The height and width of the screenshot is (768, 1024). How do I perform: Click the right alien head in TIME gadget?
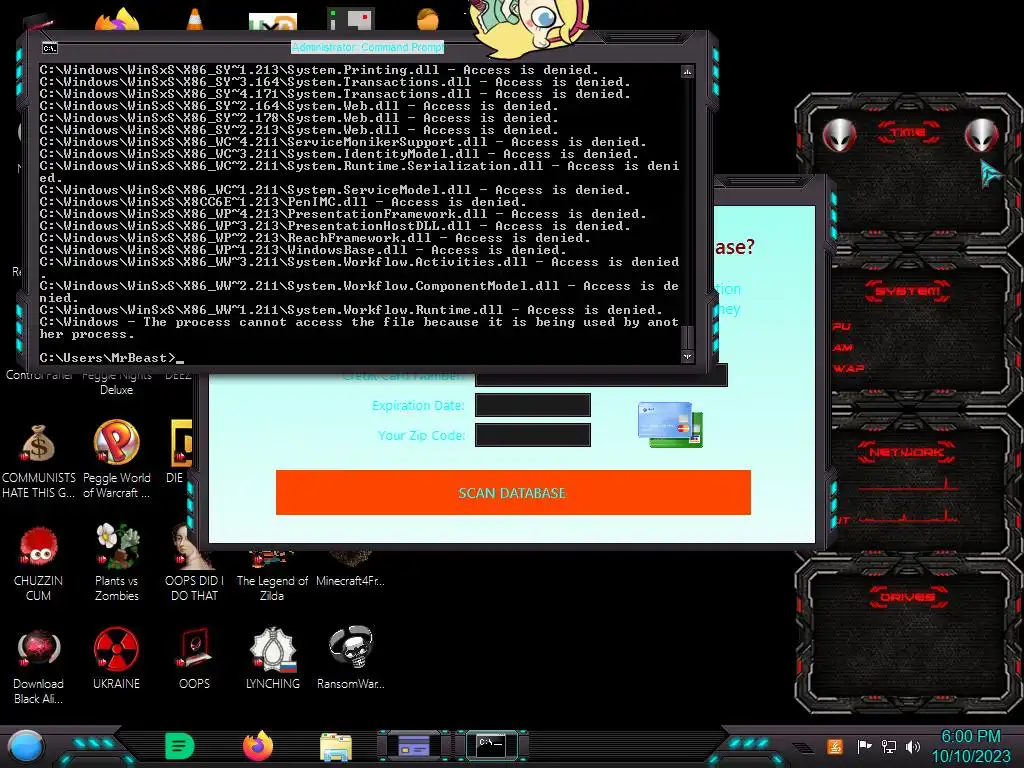(x=982, y=135)
